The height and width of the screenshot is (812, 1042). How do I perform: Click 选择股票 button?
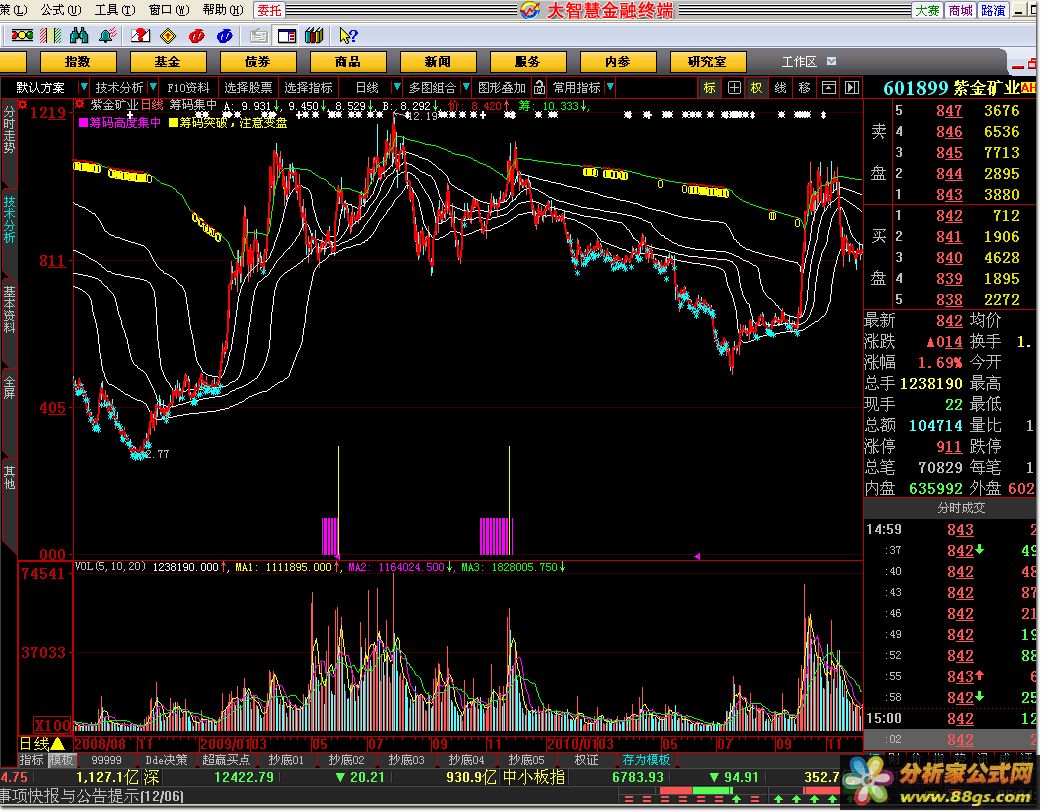coord(248,87)
